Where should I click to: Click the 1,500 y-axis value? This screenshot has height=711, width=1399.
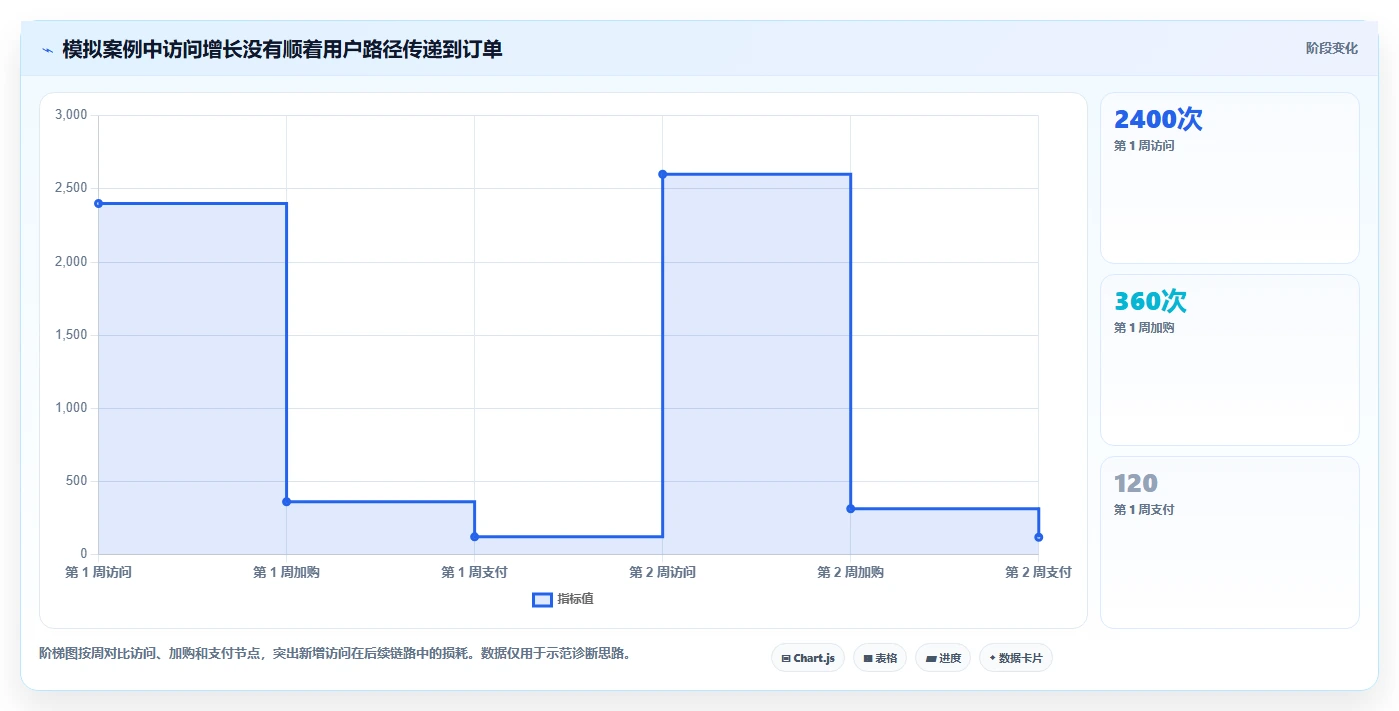[71, 335]
